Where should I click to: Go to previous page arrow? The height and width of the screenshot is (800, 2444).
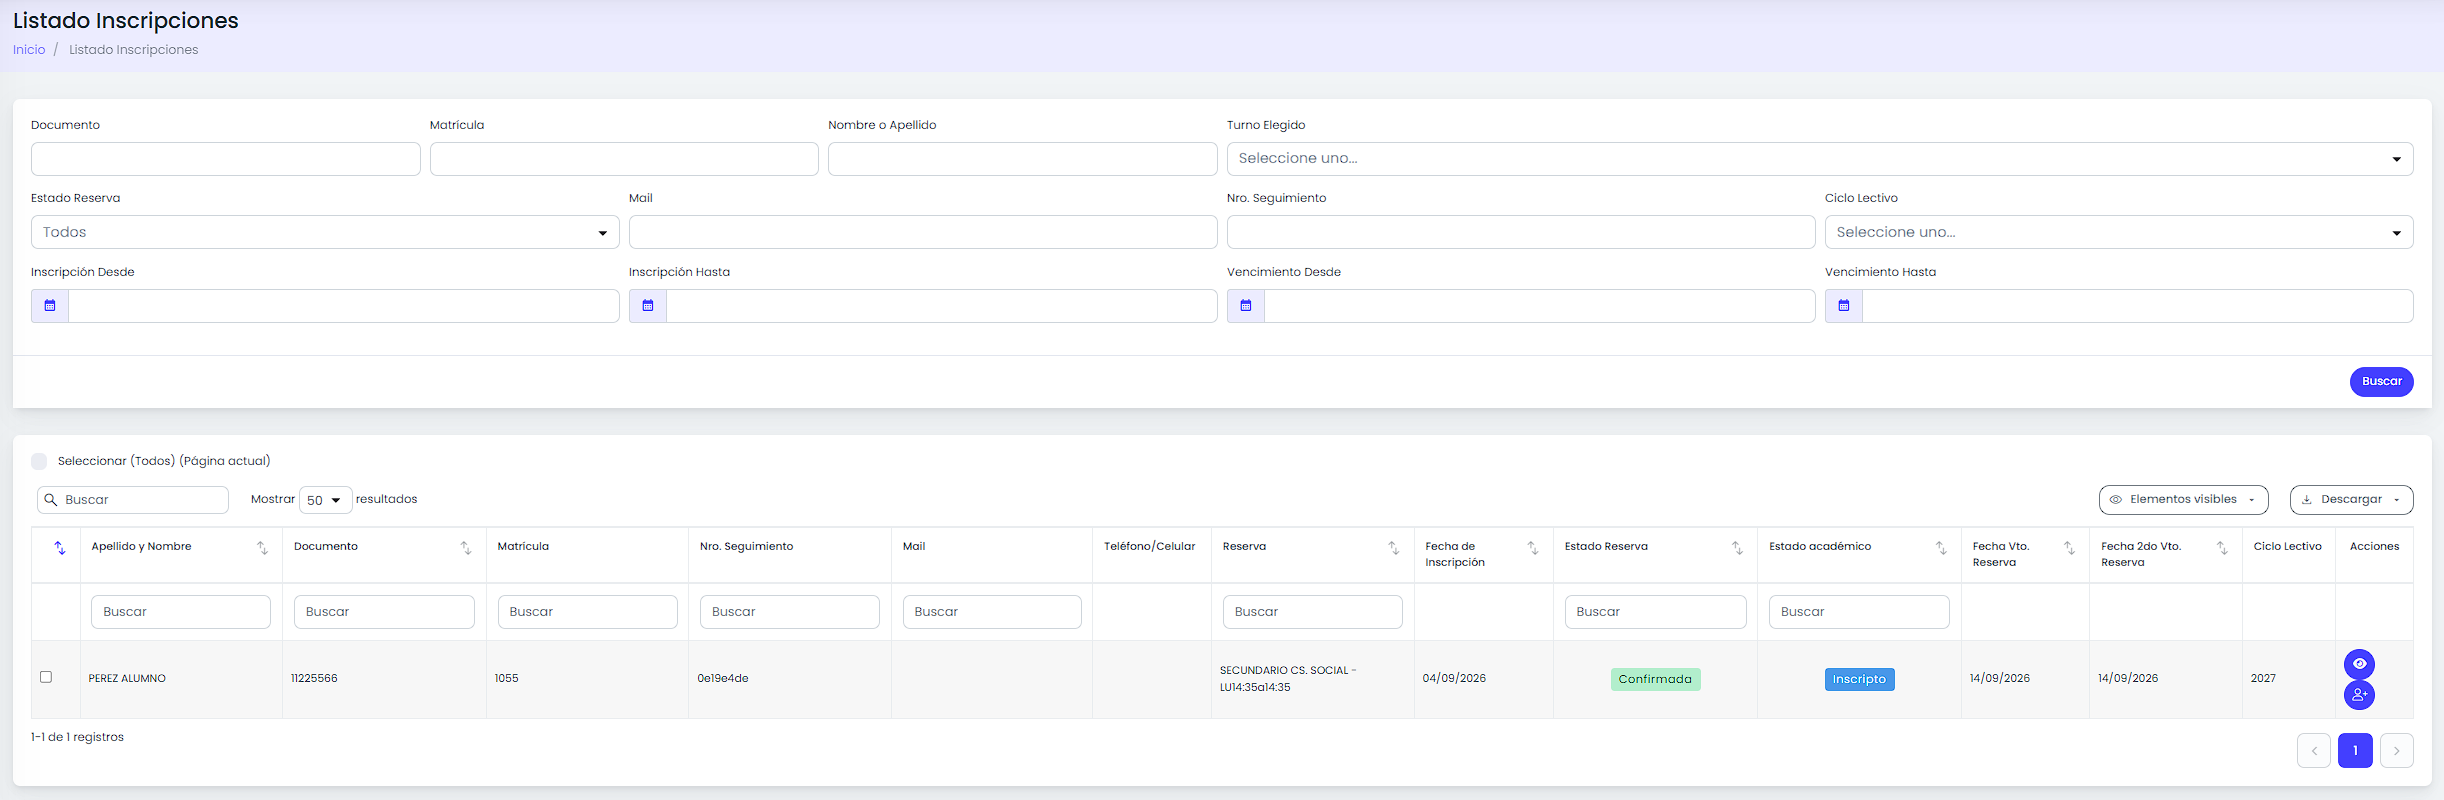pyautogui.click(x=2314, y=751)
